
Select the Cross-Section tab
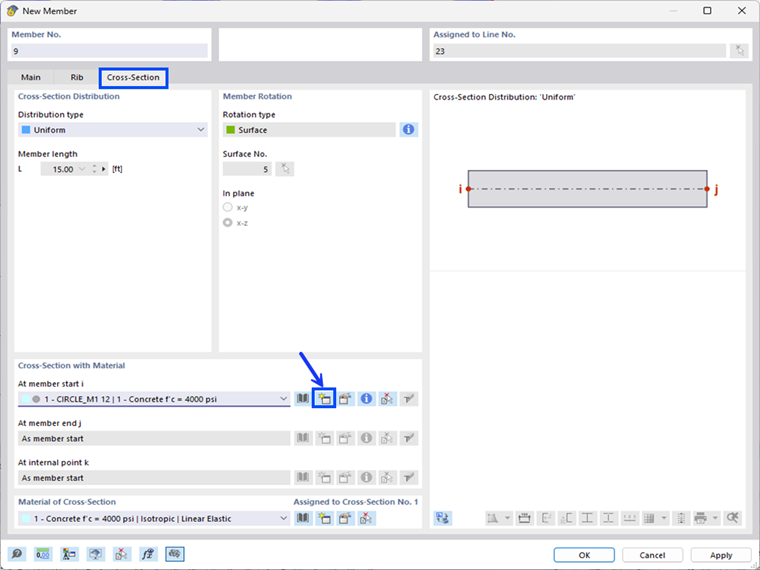click(x=133, y=77)
